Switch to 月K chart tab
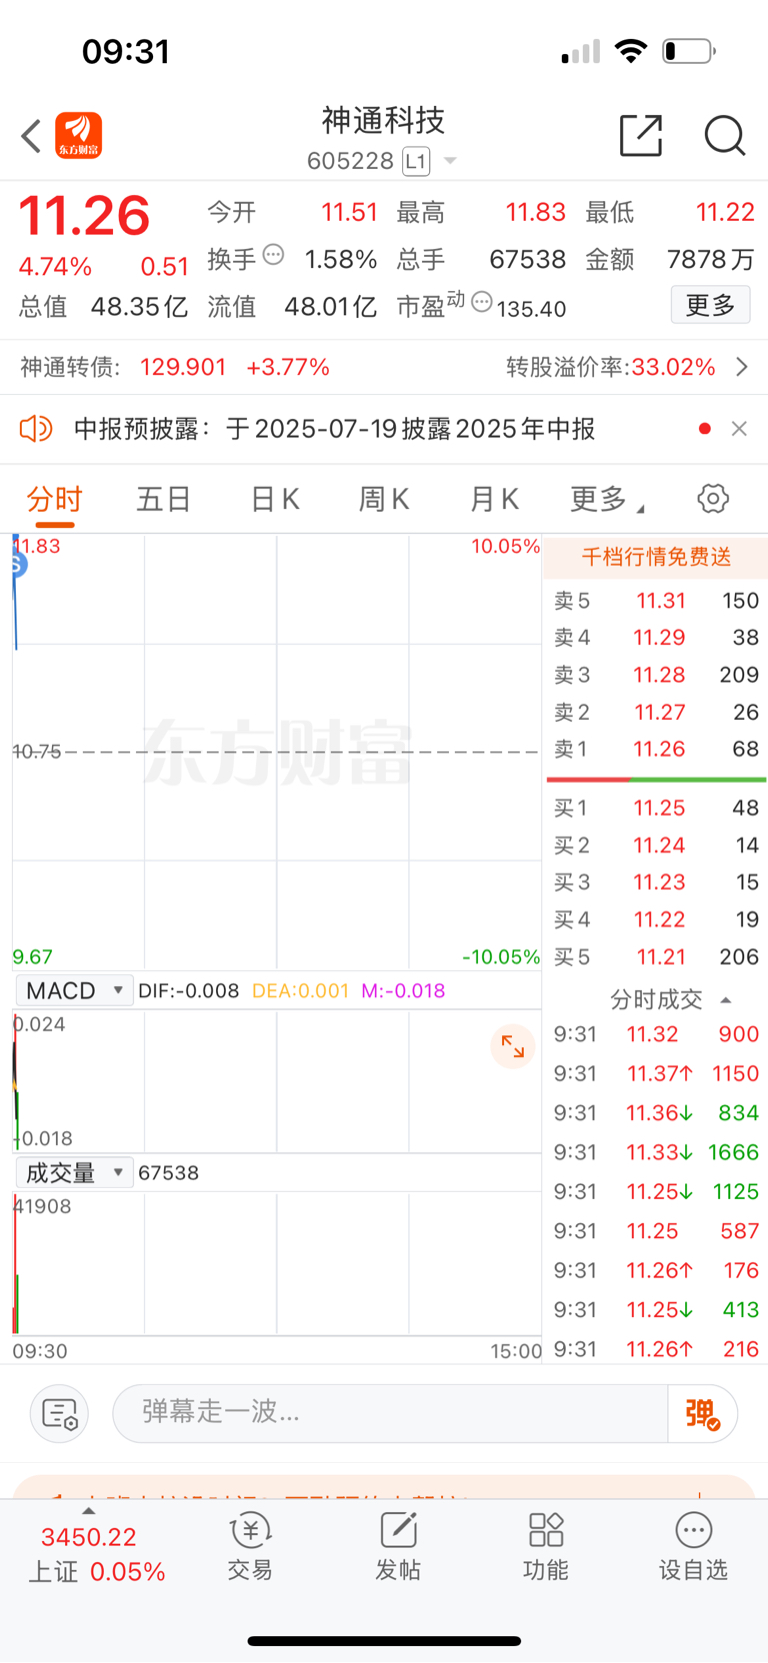Screen dimensions: 768x1663 [x=494, y=499]
